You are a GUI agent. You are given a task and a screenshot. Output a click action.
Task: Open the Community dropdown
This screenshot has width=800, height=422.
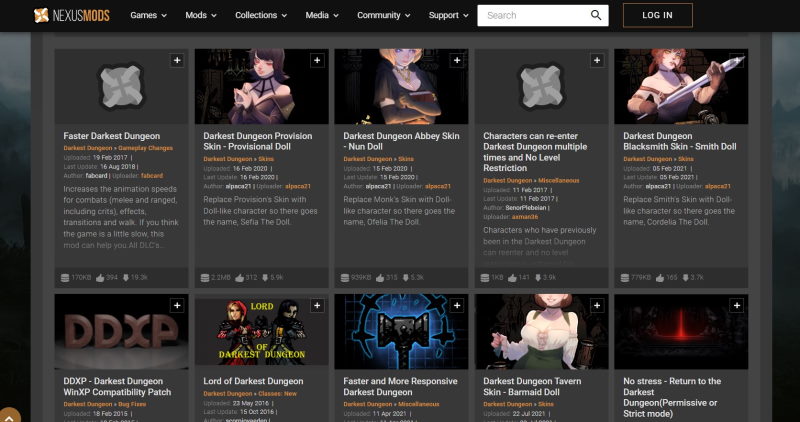coord(384,15)
